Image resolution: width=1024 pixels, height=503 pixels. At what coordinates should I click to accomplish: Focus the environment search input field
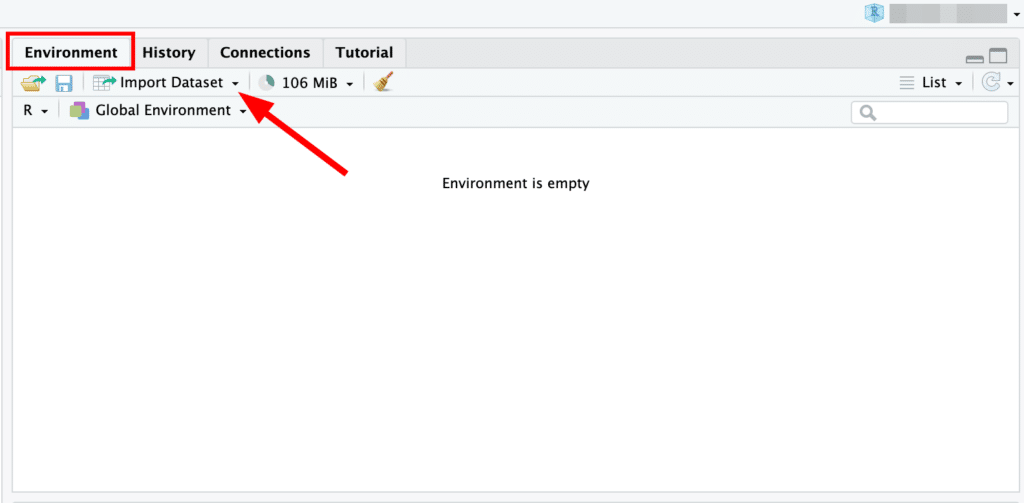[940, 113]
